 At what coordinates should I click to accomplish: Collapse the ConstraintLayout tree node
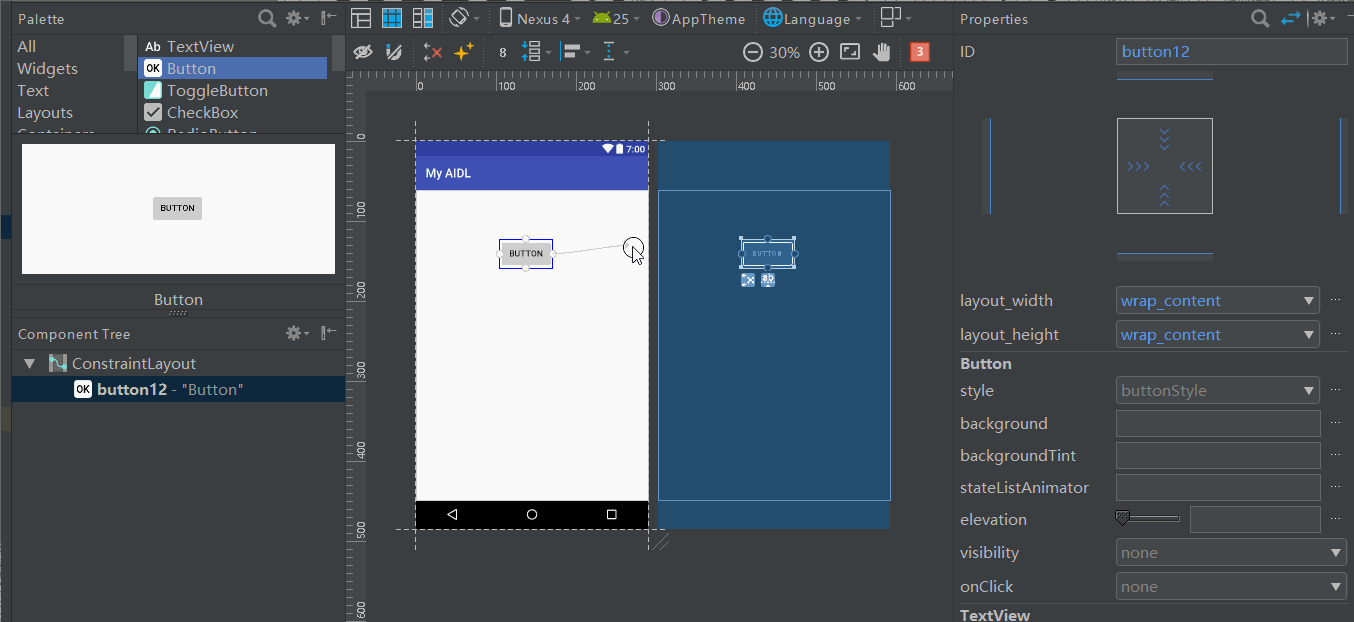point(29,364)
